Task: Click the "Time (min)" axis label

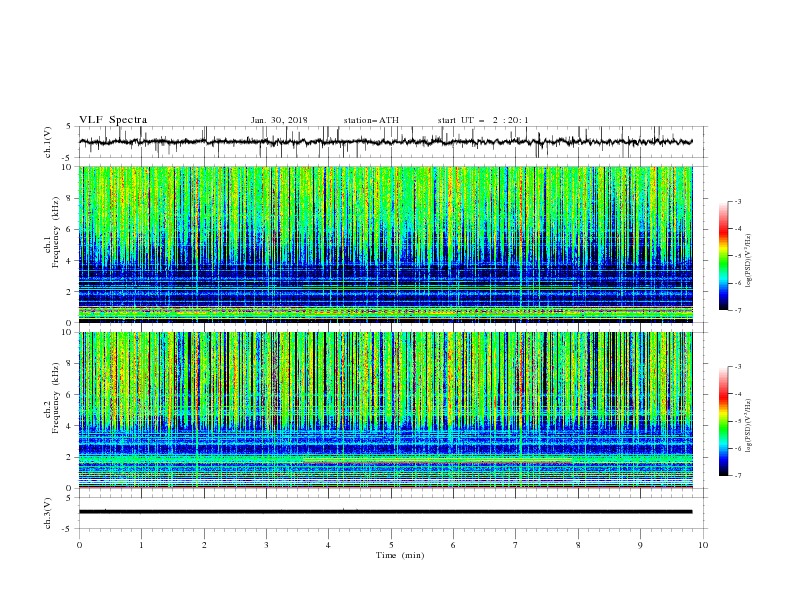Action: click(x=400, y=555)
